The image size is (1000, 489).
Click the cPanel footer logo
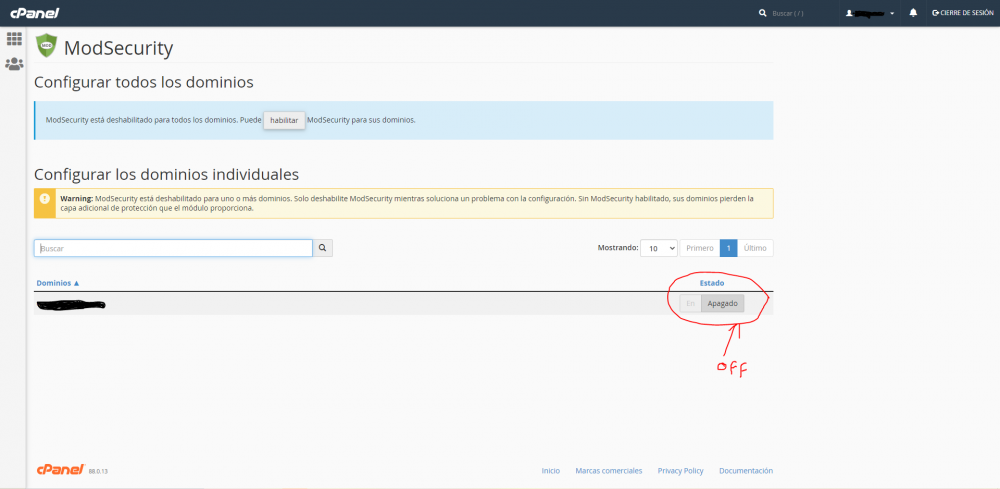[61, 470]
